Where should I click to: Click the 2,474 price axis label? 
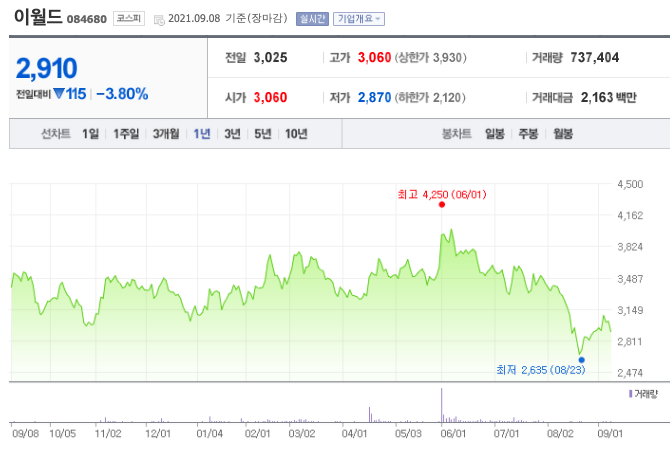click(x=630, y=373)
